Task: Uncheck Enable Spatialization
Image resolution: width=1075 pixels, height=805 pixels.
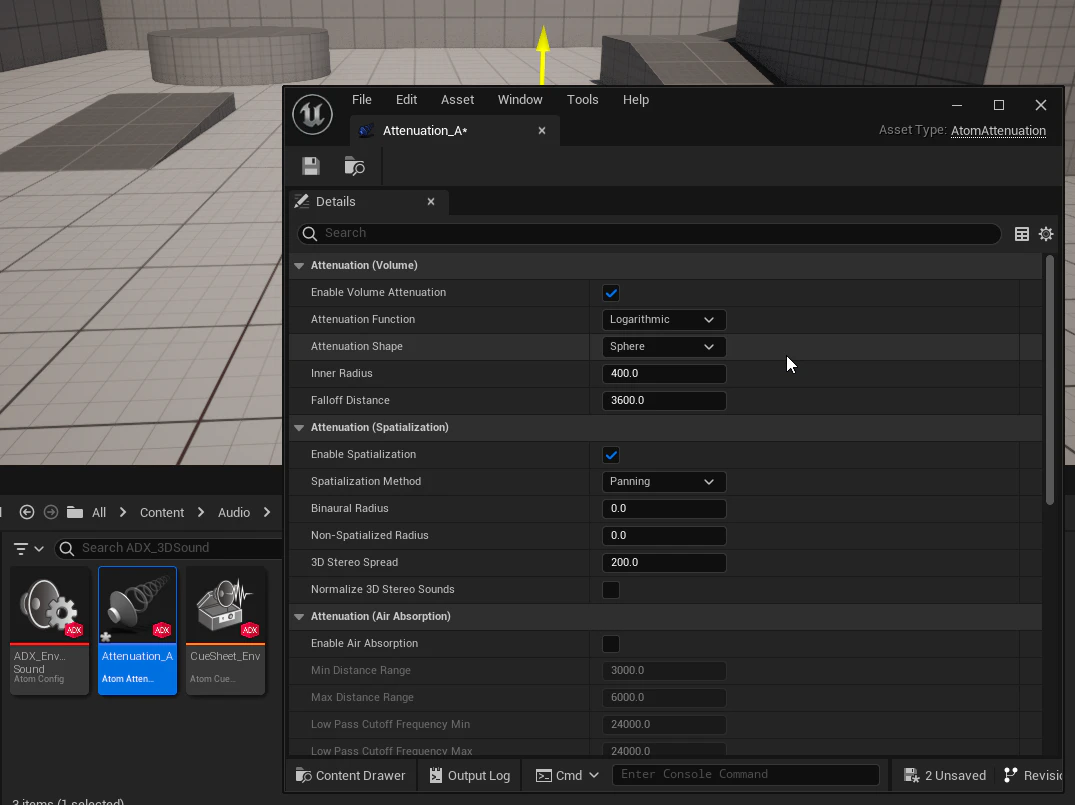Action: pos(611,455)
